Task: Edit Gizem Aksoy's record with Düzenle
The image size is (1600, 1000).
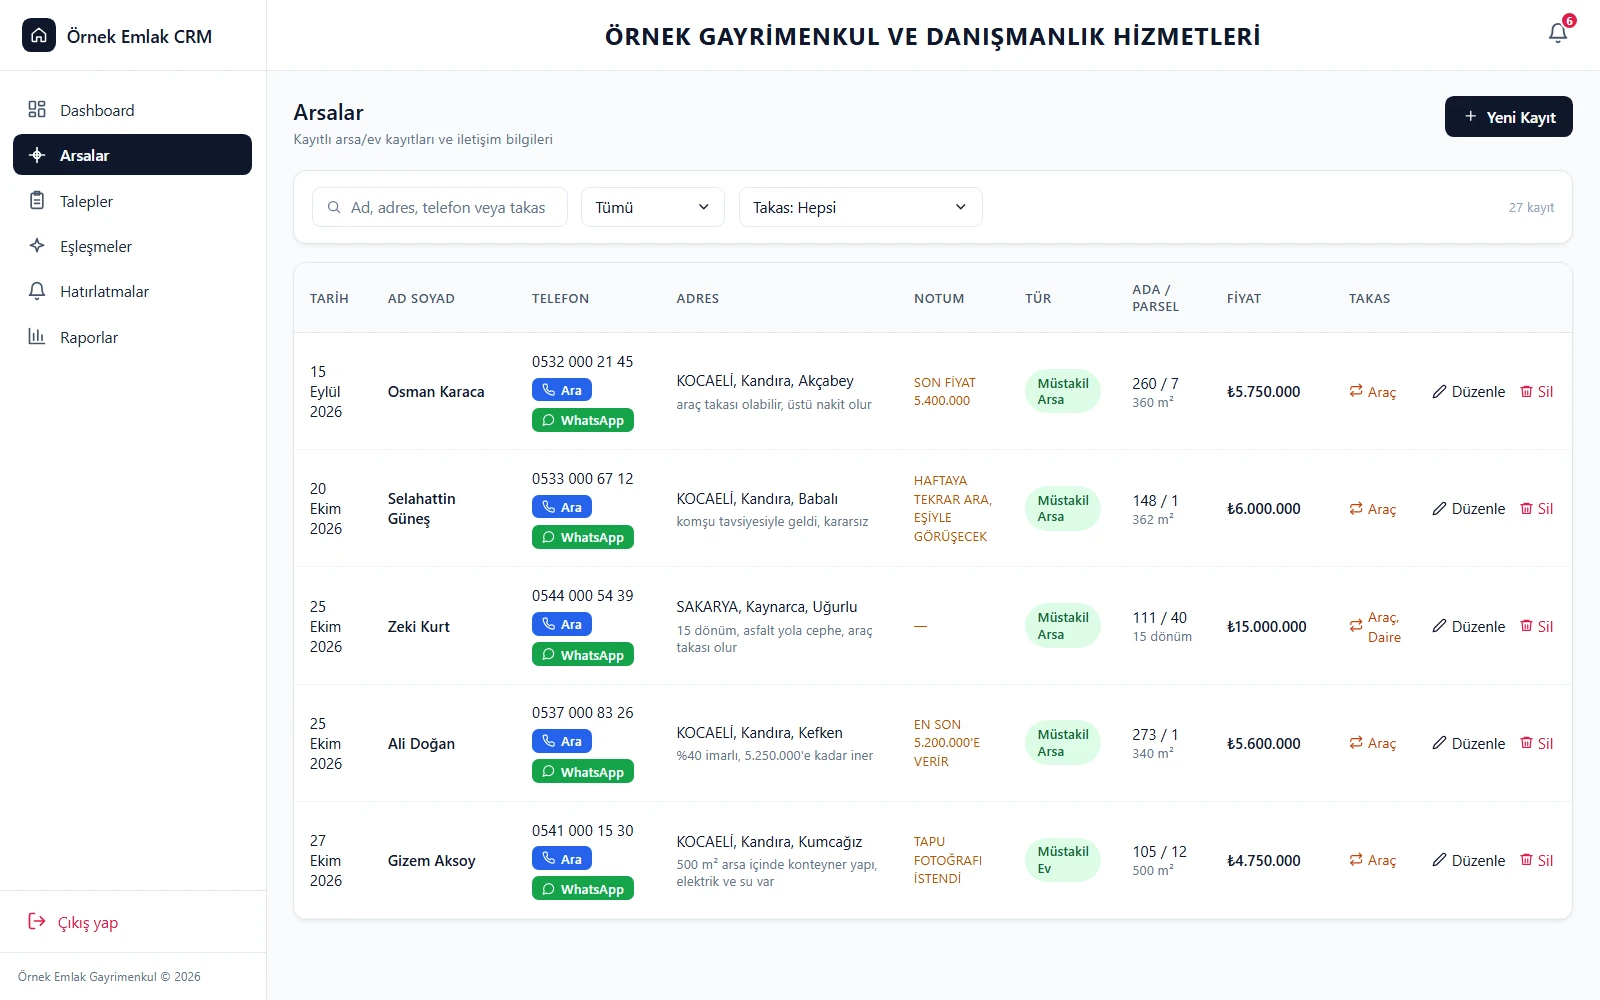Action: (x=1468, y=860)
